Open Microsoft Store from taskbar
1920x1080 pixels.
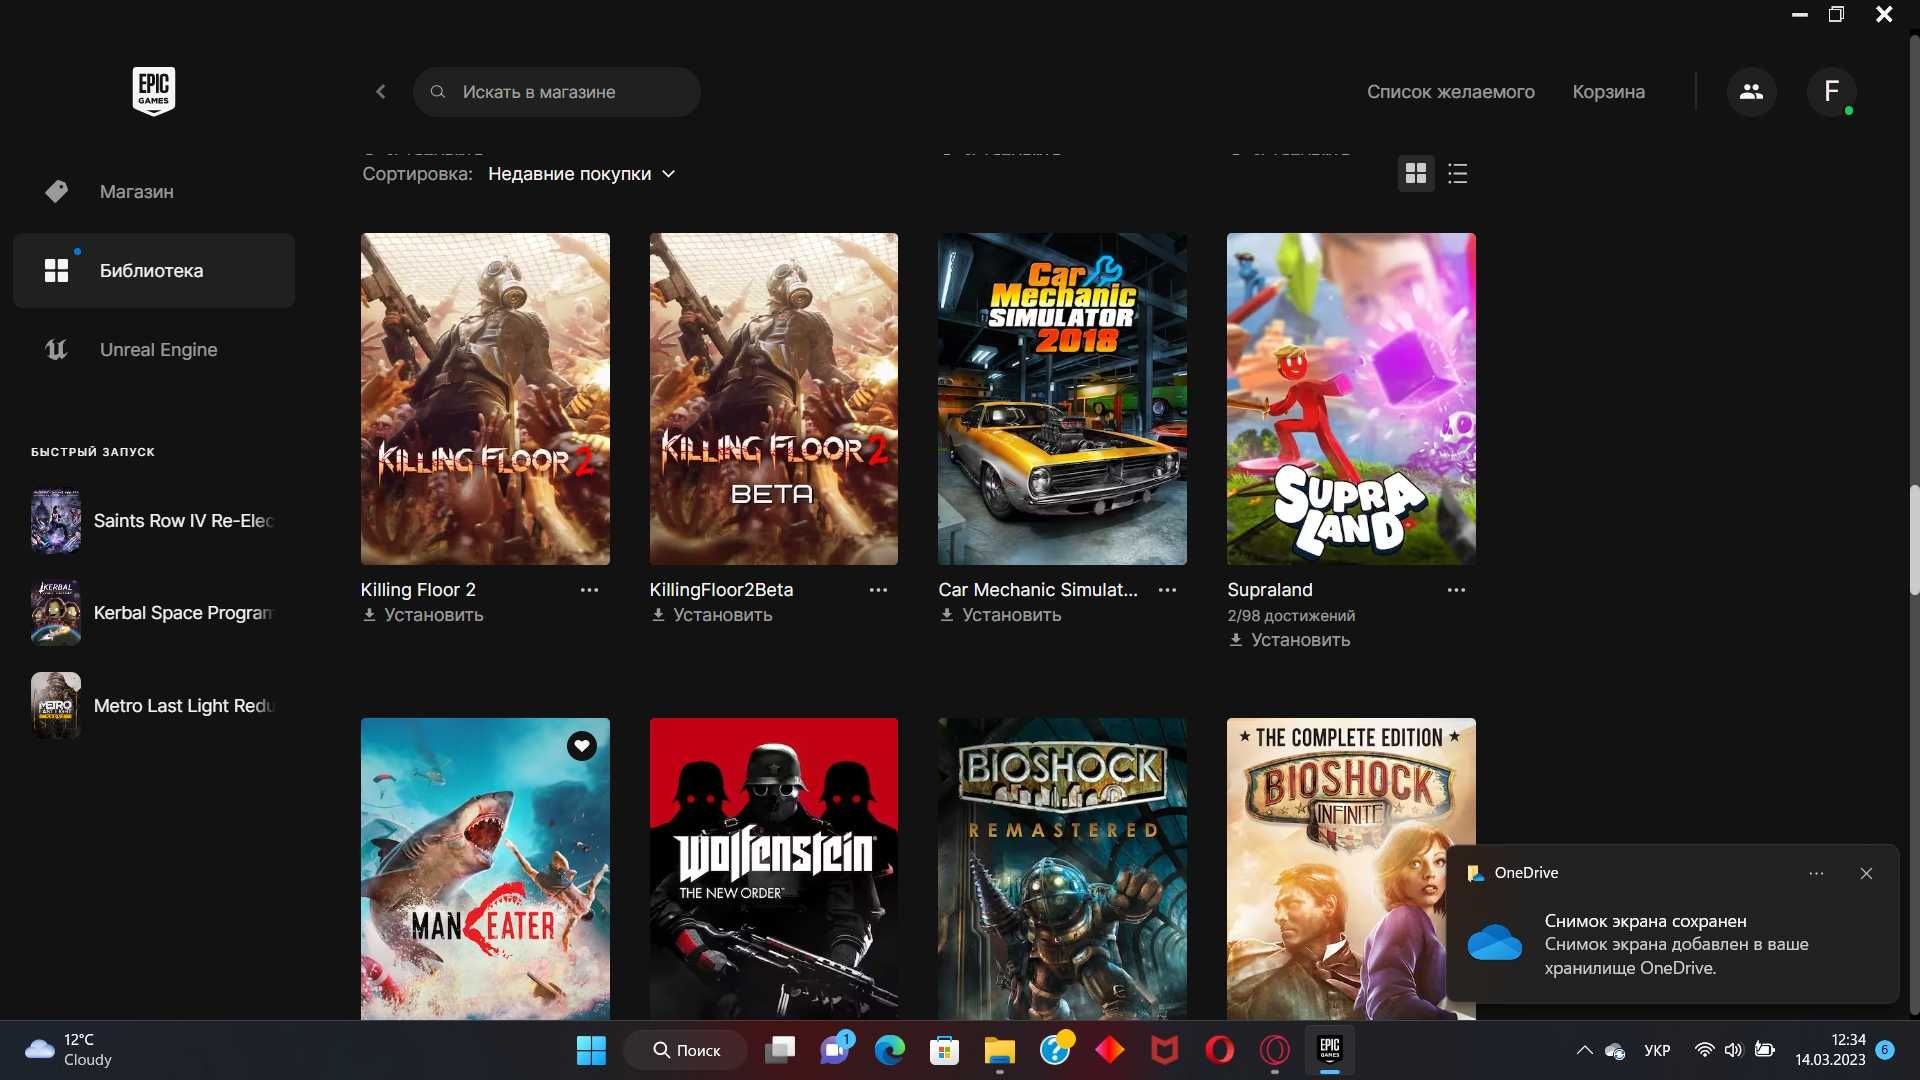[944, 1051]
